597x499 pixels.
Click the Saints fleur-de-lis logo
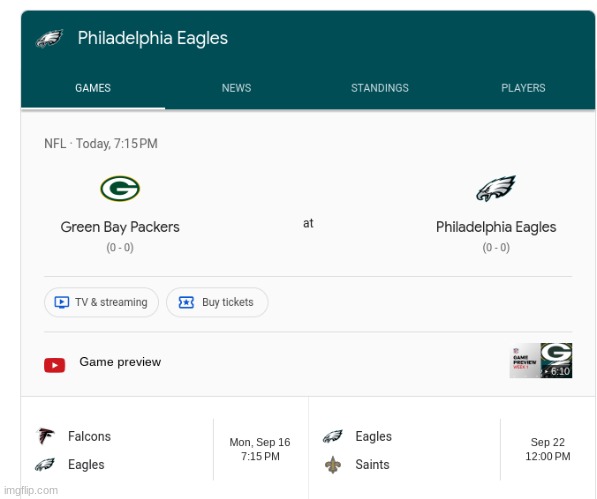(333, 465)
